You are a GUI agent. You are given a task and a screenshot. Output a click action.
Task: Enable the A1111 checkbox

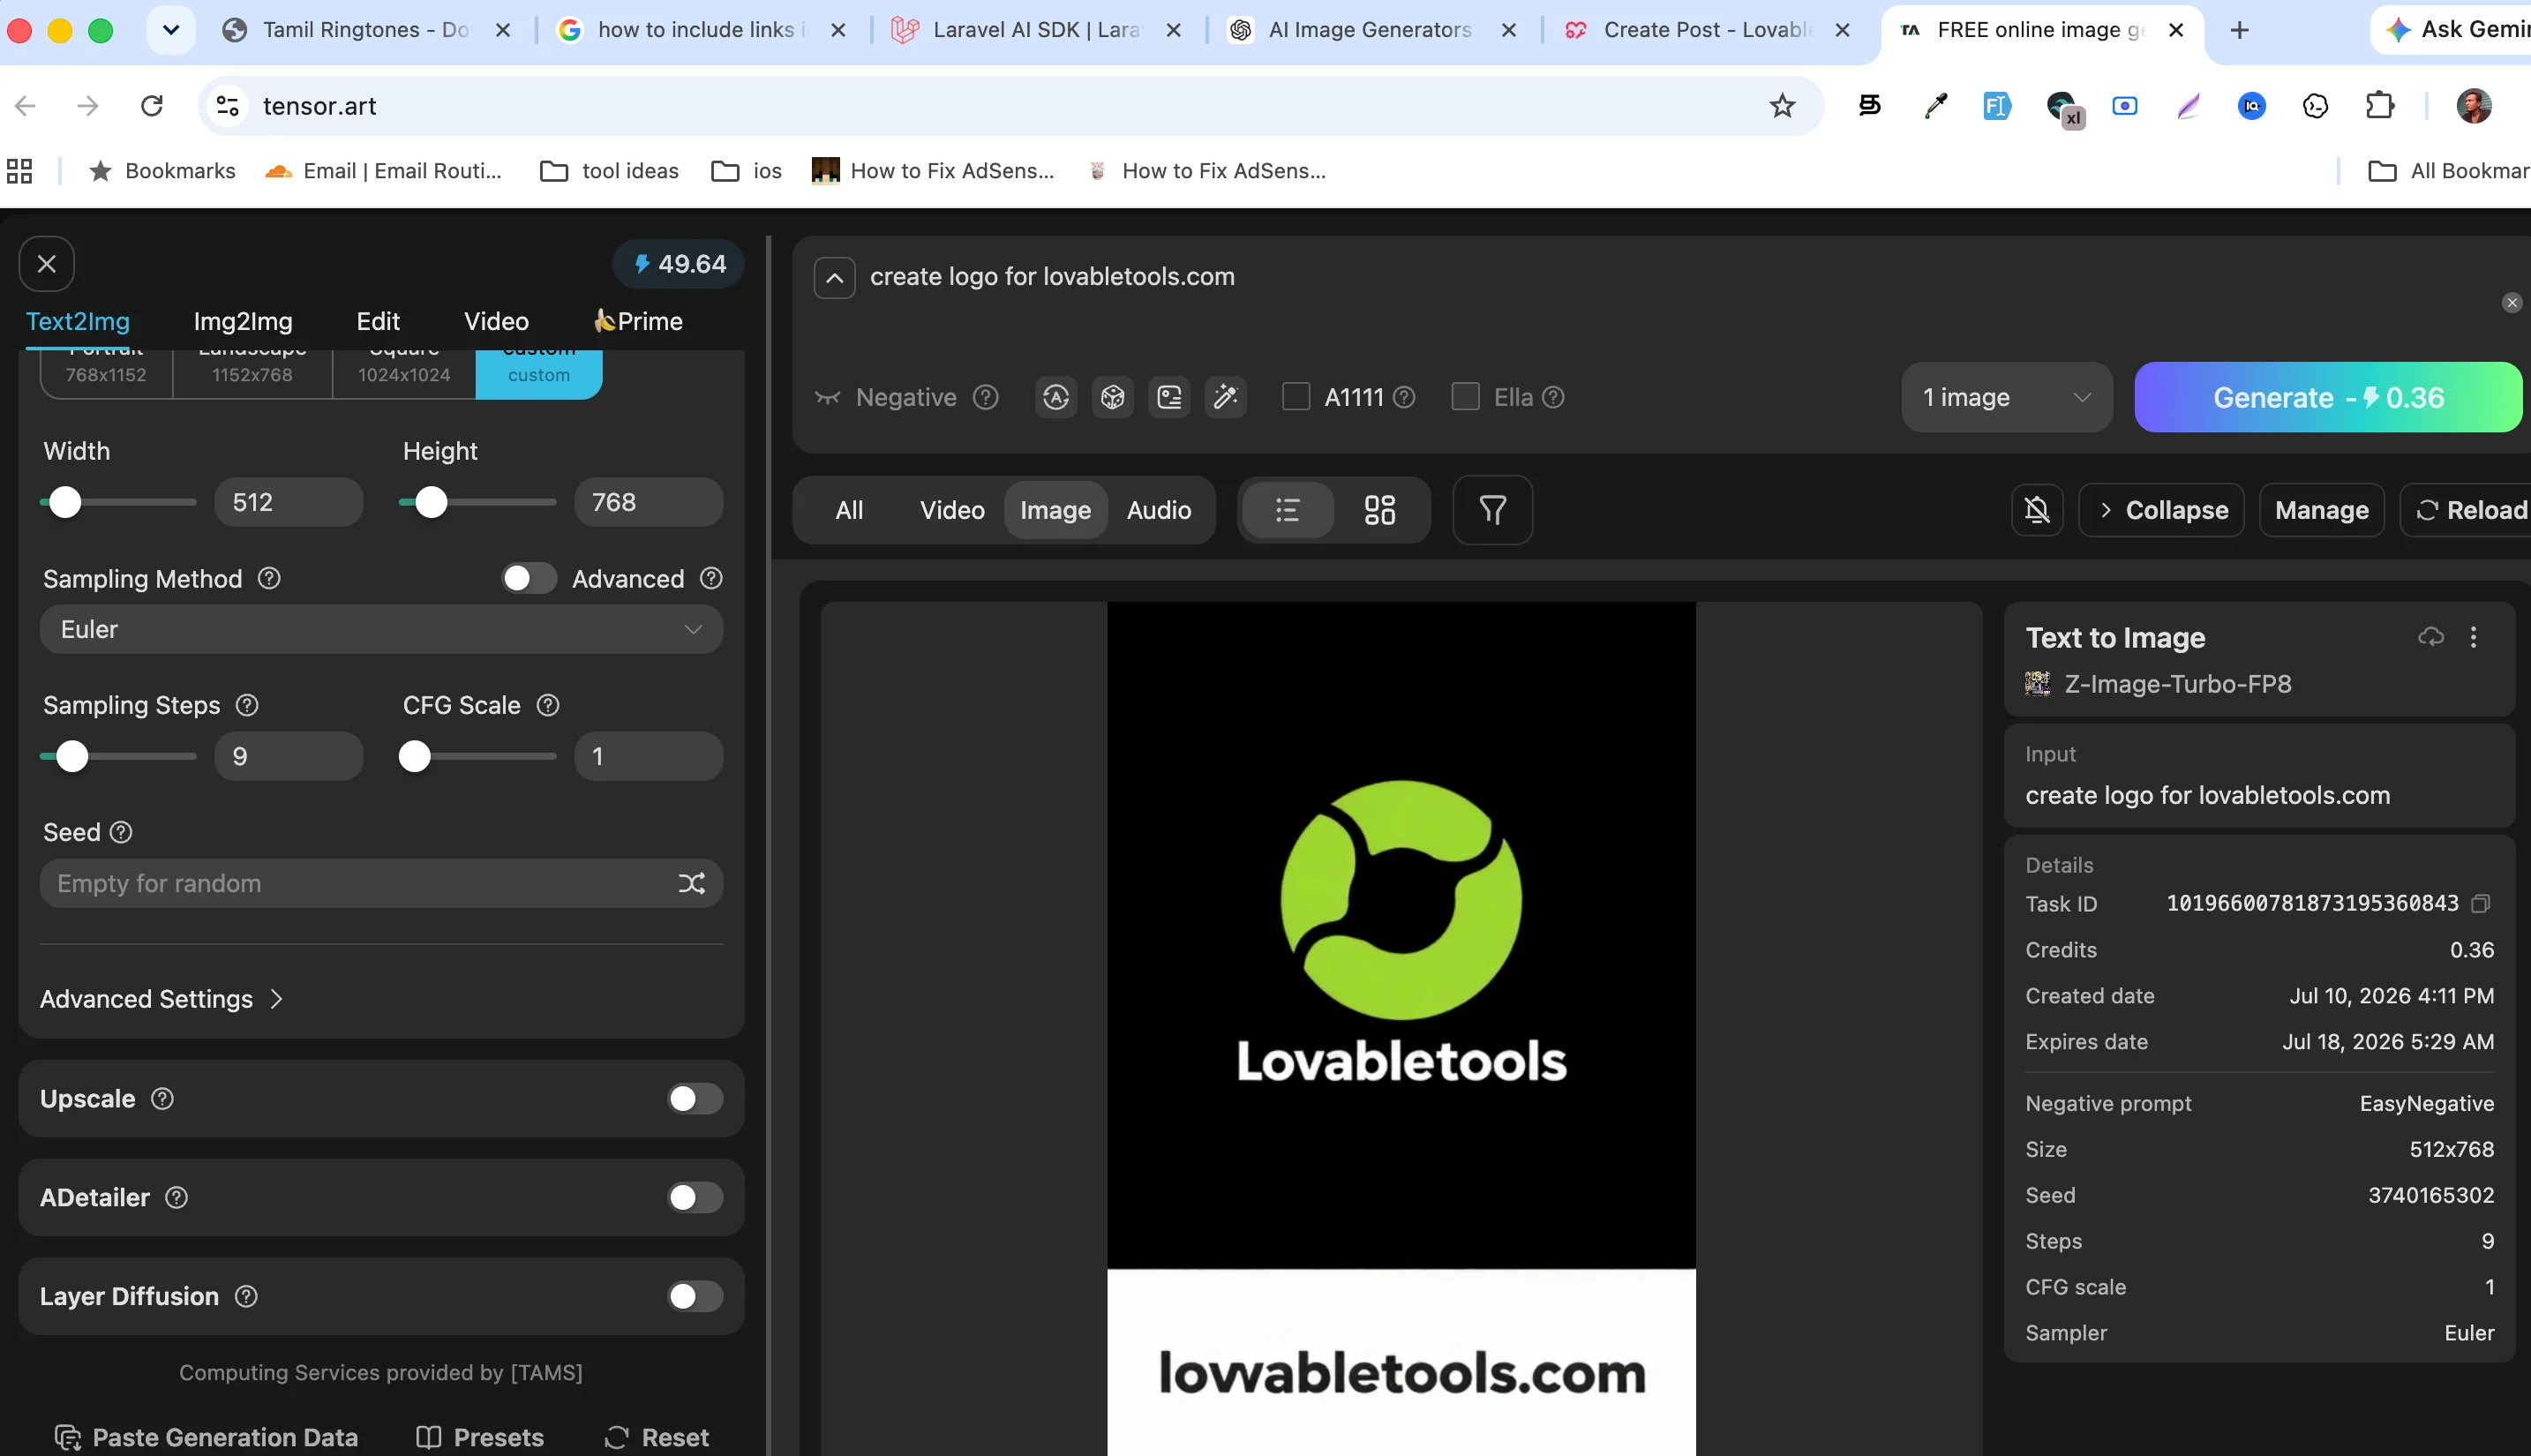coord(1296,397)
